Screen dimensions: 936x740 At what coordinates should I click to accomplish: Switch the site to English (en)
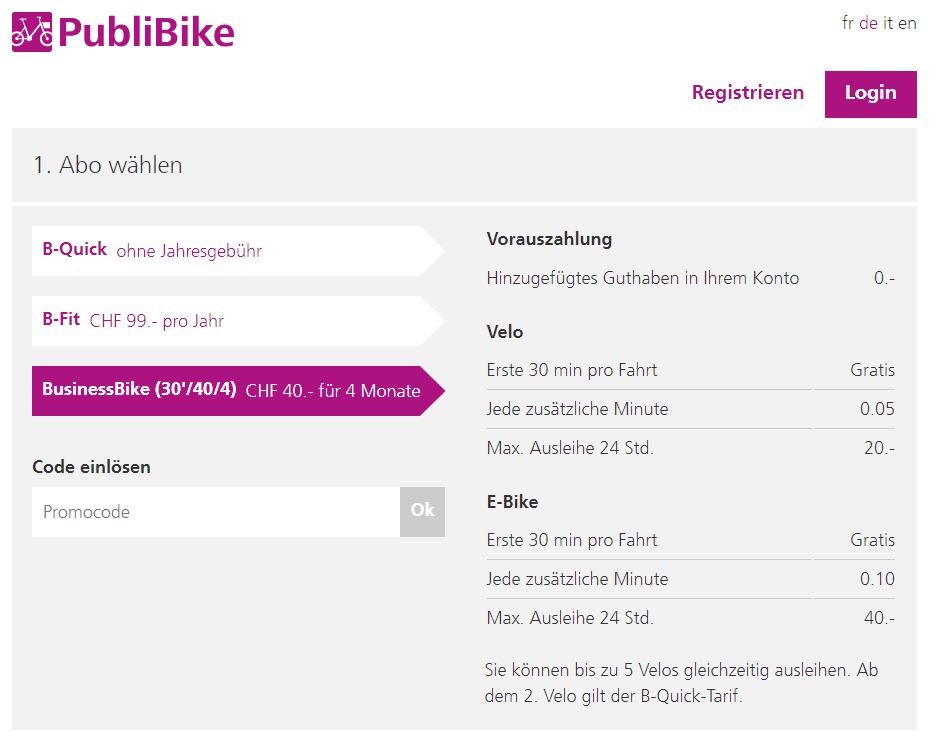pos(907,23)
